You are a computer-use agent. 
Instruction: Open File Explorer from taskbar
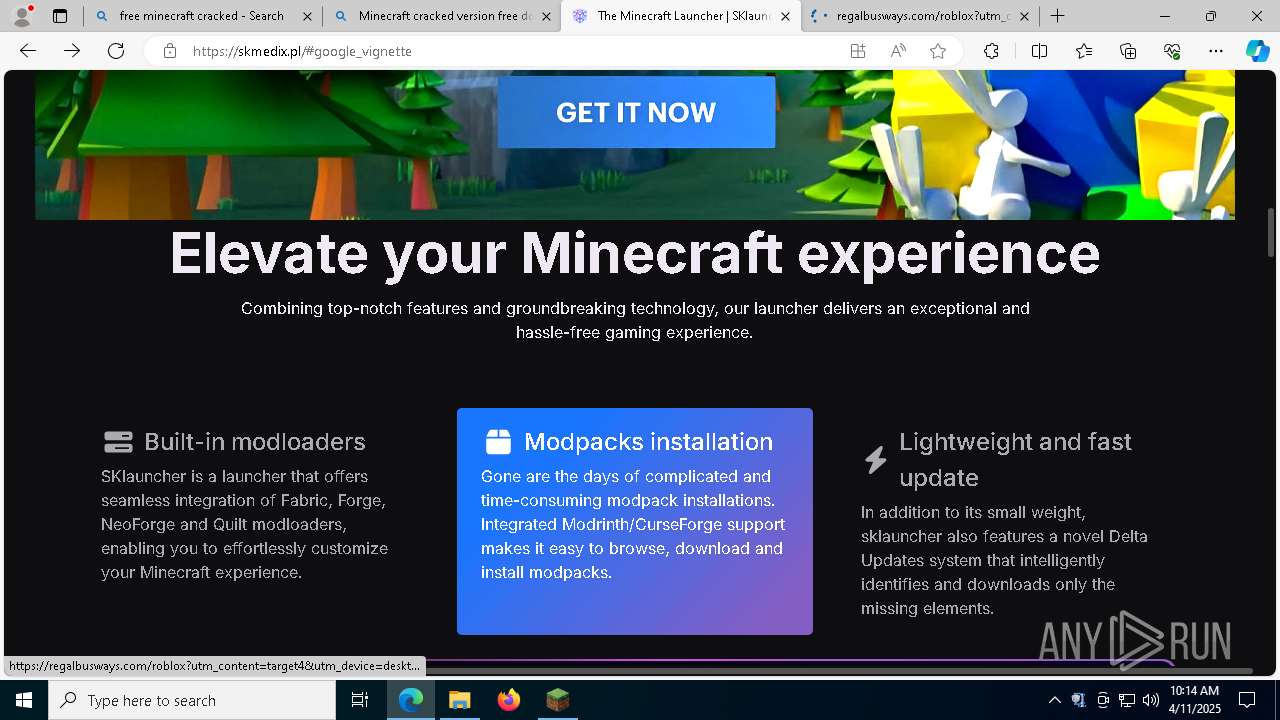[x=459, y=700]
